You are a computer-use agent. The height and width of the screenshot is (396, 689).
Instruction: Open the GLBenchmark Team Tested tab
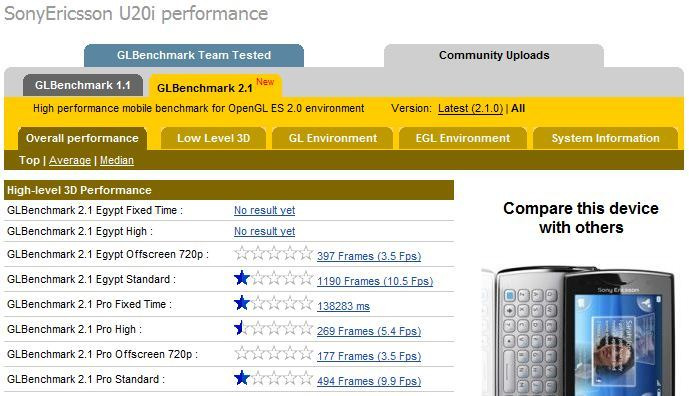[194, 55]
